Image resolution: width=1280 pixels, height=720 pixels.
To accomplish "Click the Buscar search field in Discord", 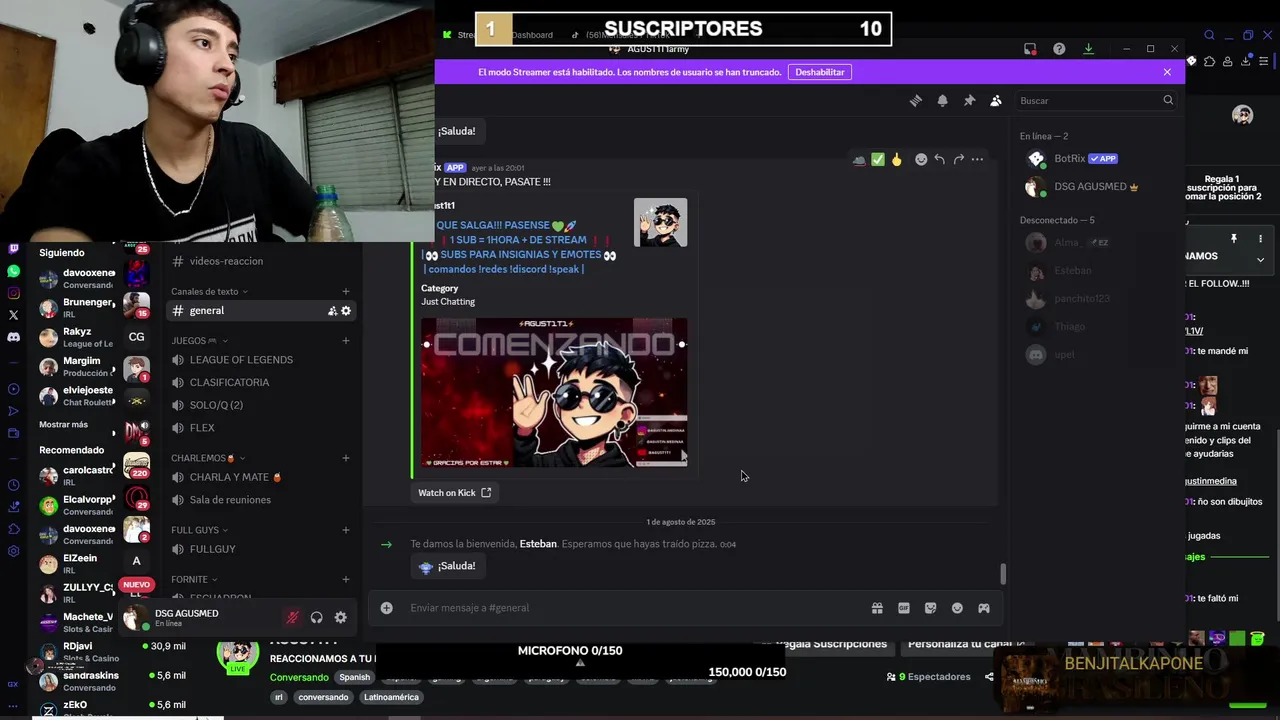I will [x=1096, y=100].
